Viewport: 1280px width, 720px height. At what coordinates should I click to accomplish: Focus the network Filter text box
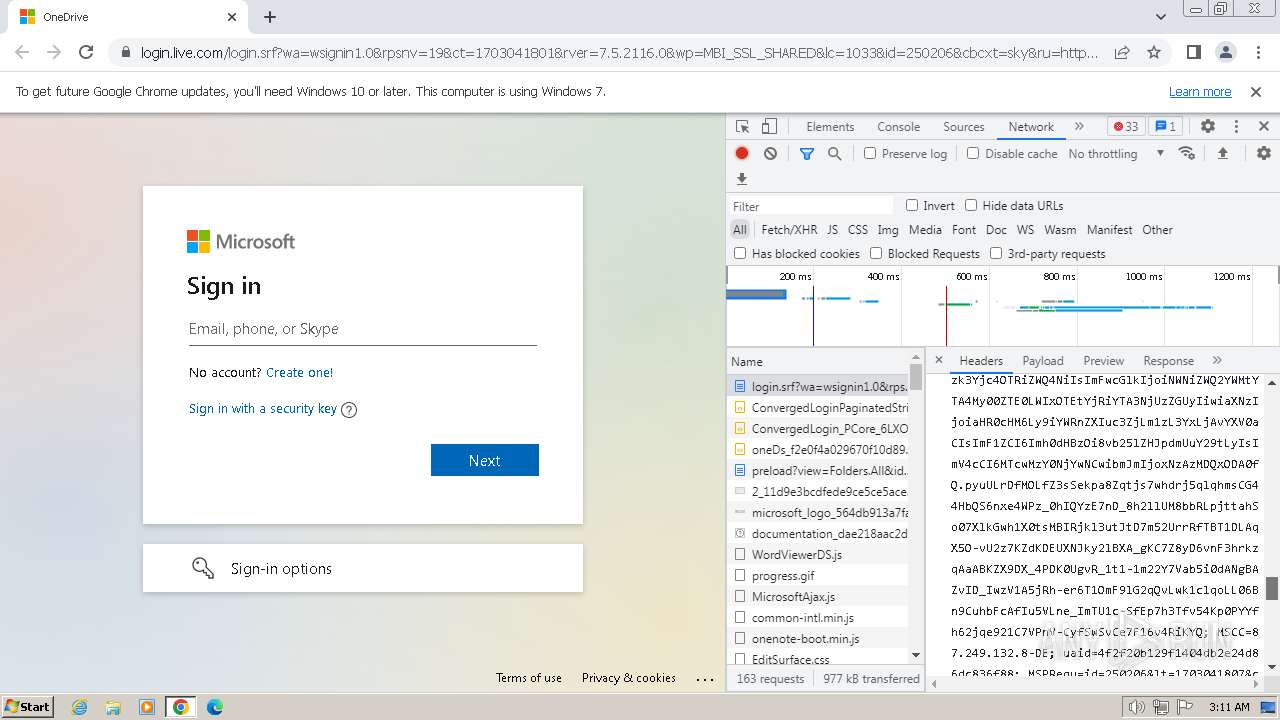(x=811, y=206)
